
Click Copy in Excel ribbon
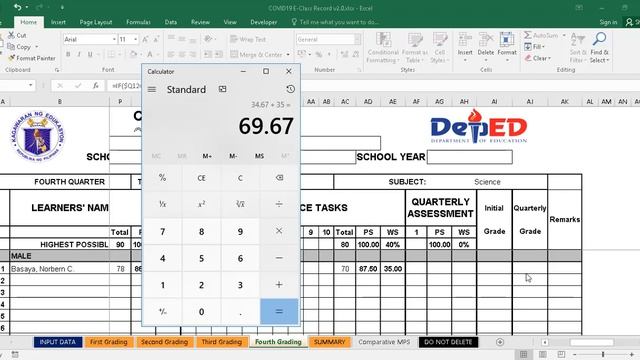click(19, 47)
